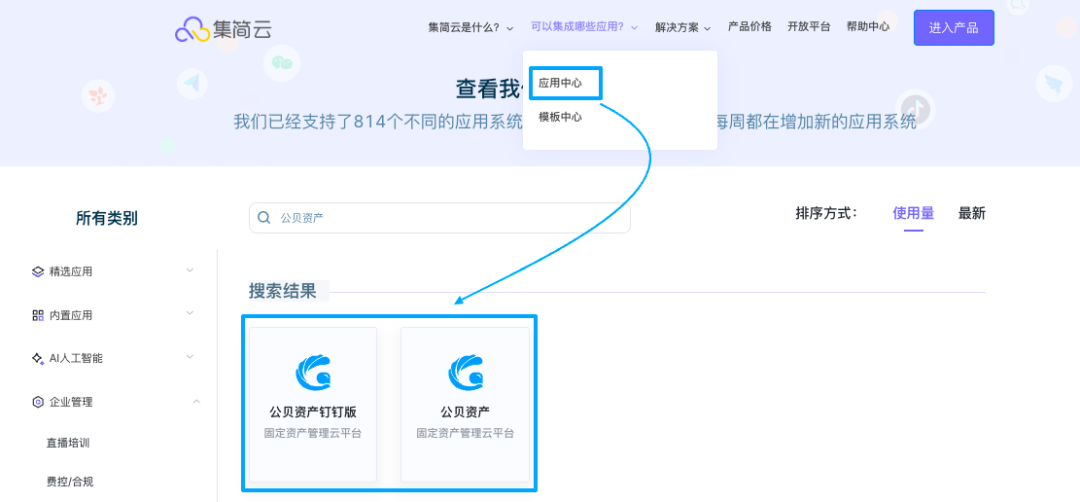
Task: Select the AI人工智能 category label
Action: [76, 359]
